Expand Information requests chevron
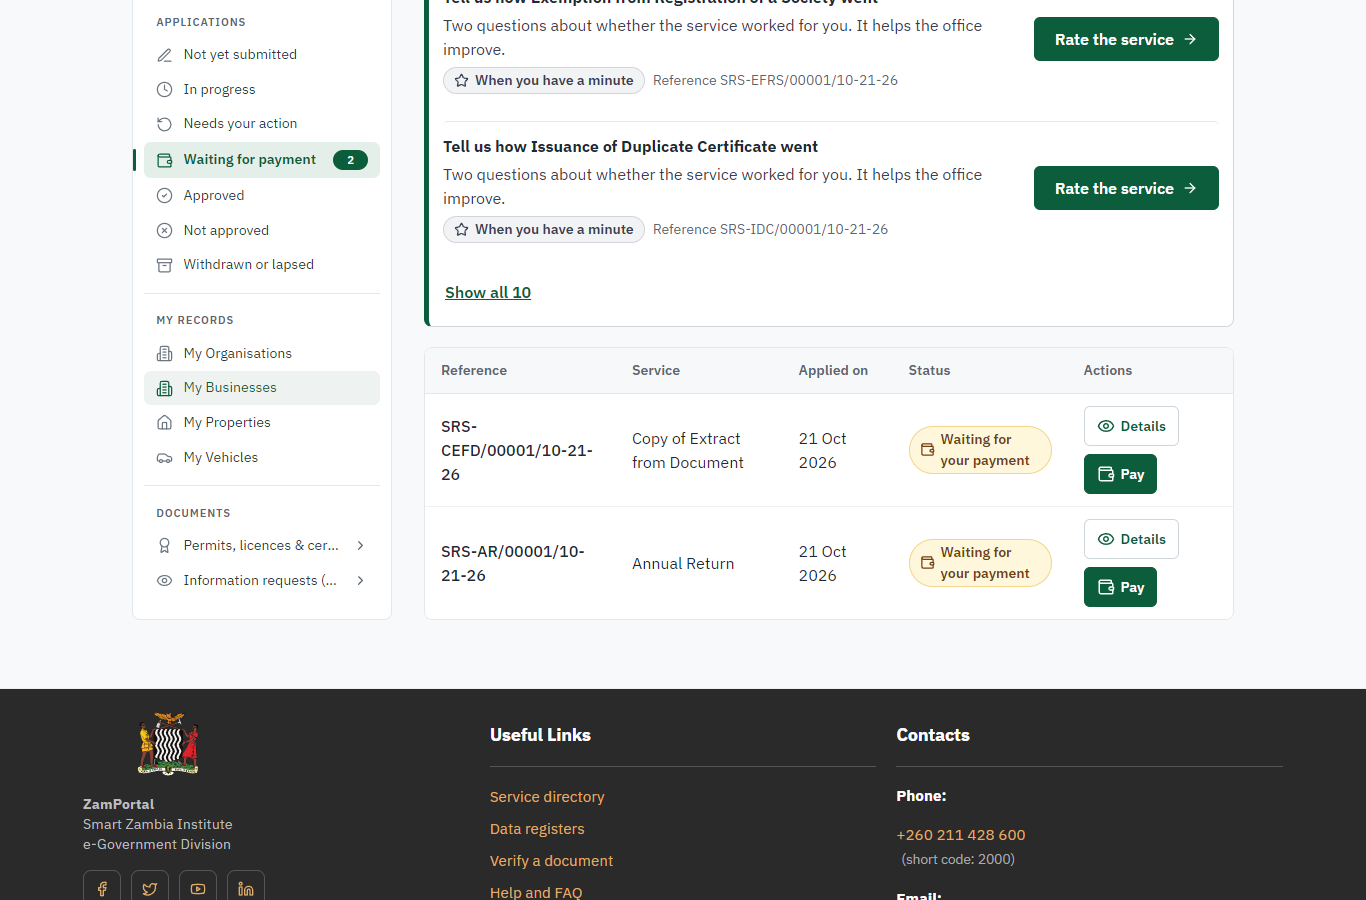Viewport: 1366px width, 900px height. coord(360,581)
